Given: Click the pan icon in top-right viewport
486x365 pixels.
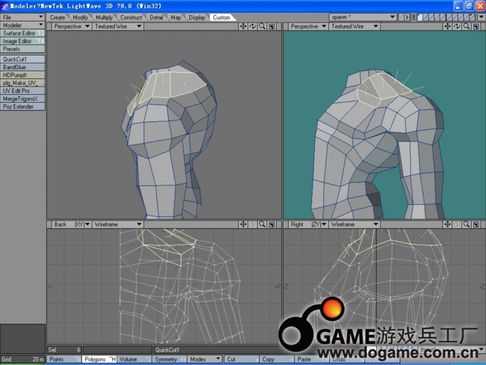Looking at the screenshot, I should 447,26.
